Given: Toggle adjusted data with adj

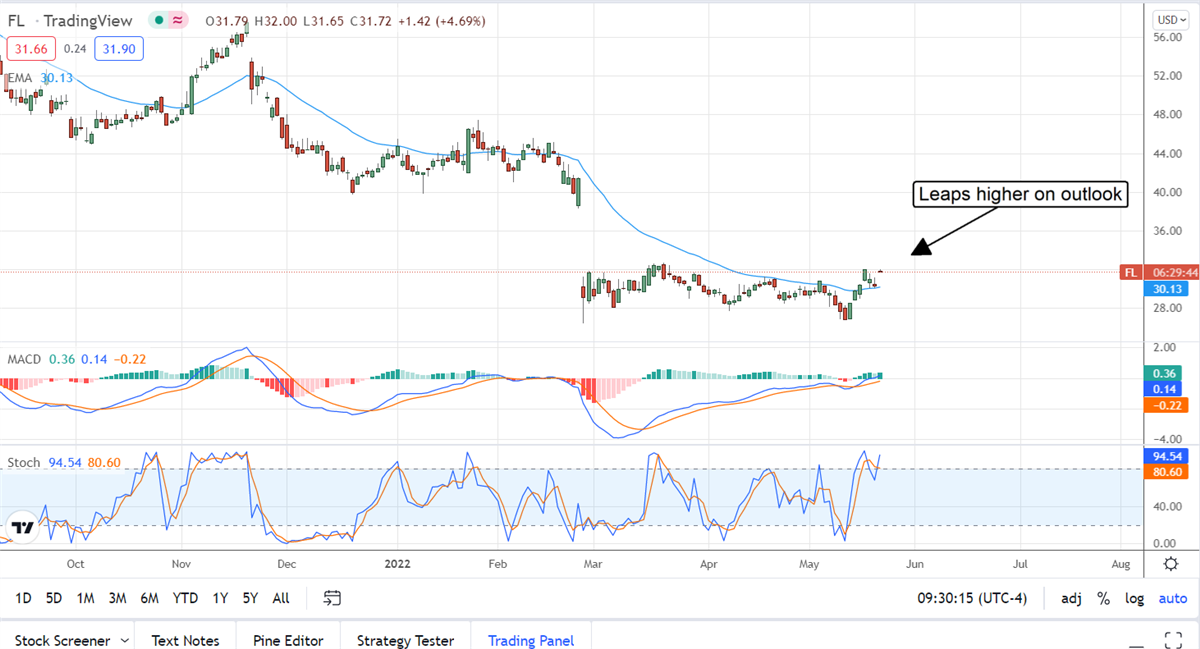Looking at the screenshot, I should (x=1070, y=598).
